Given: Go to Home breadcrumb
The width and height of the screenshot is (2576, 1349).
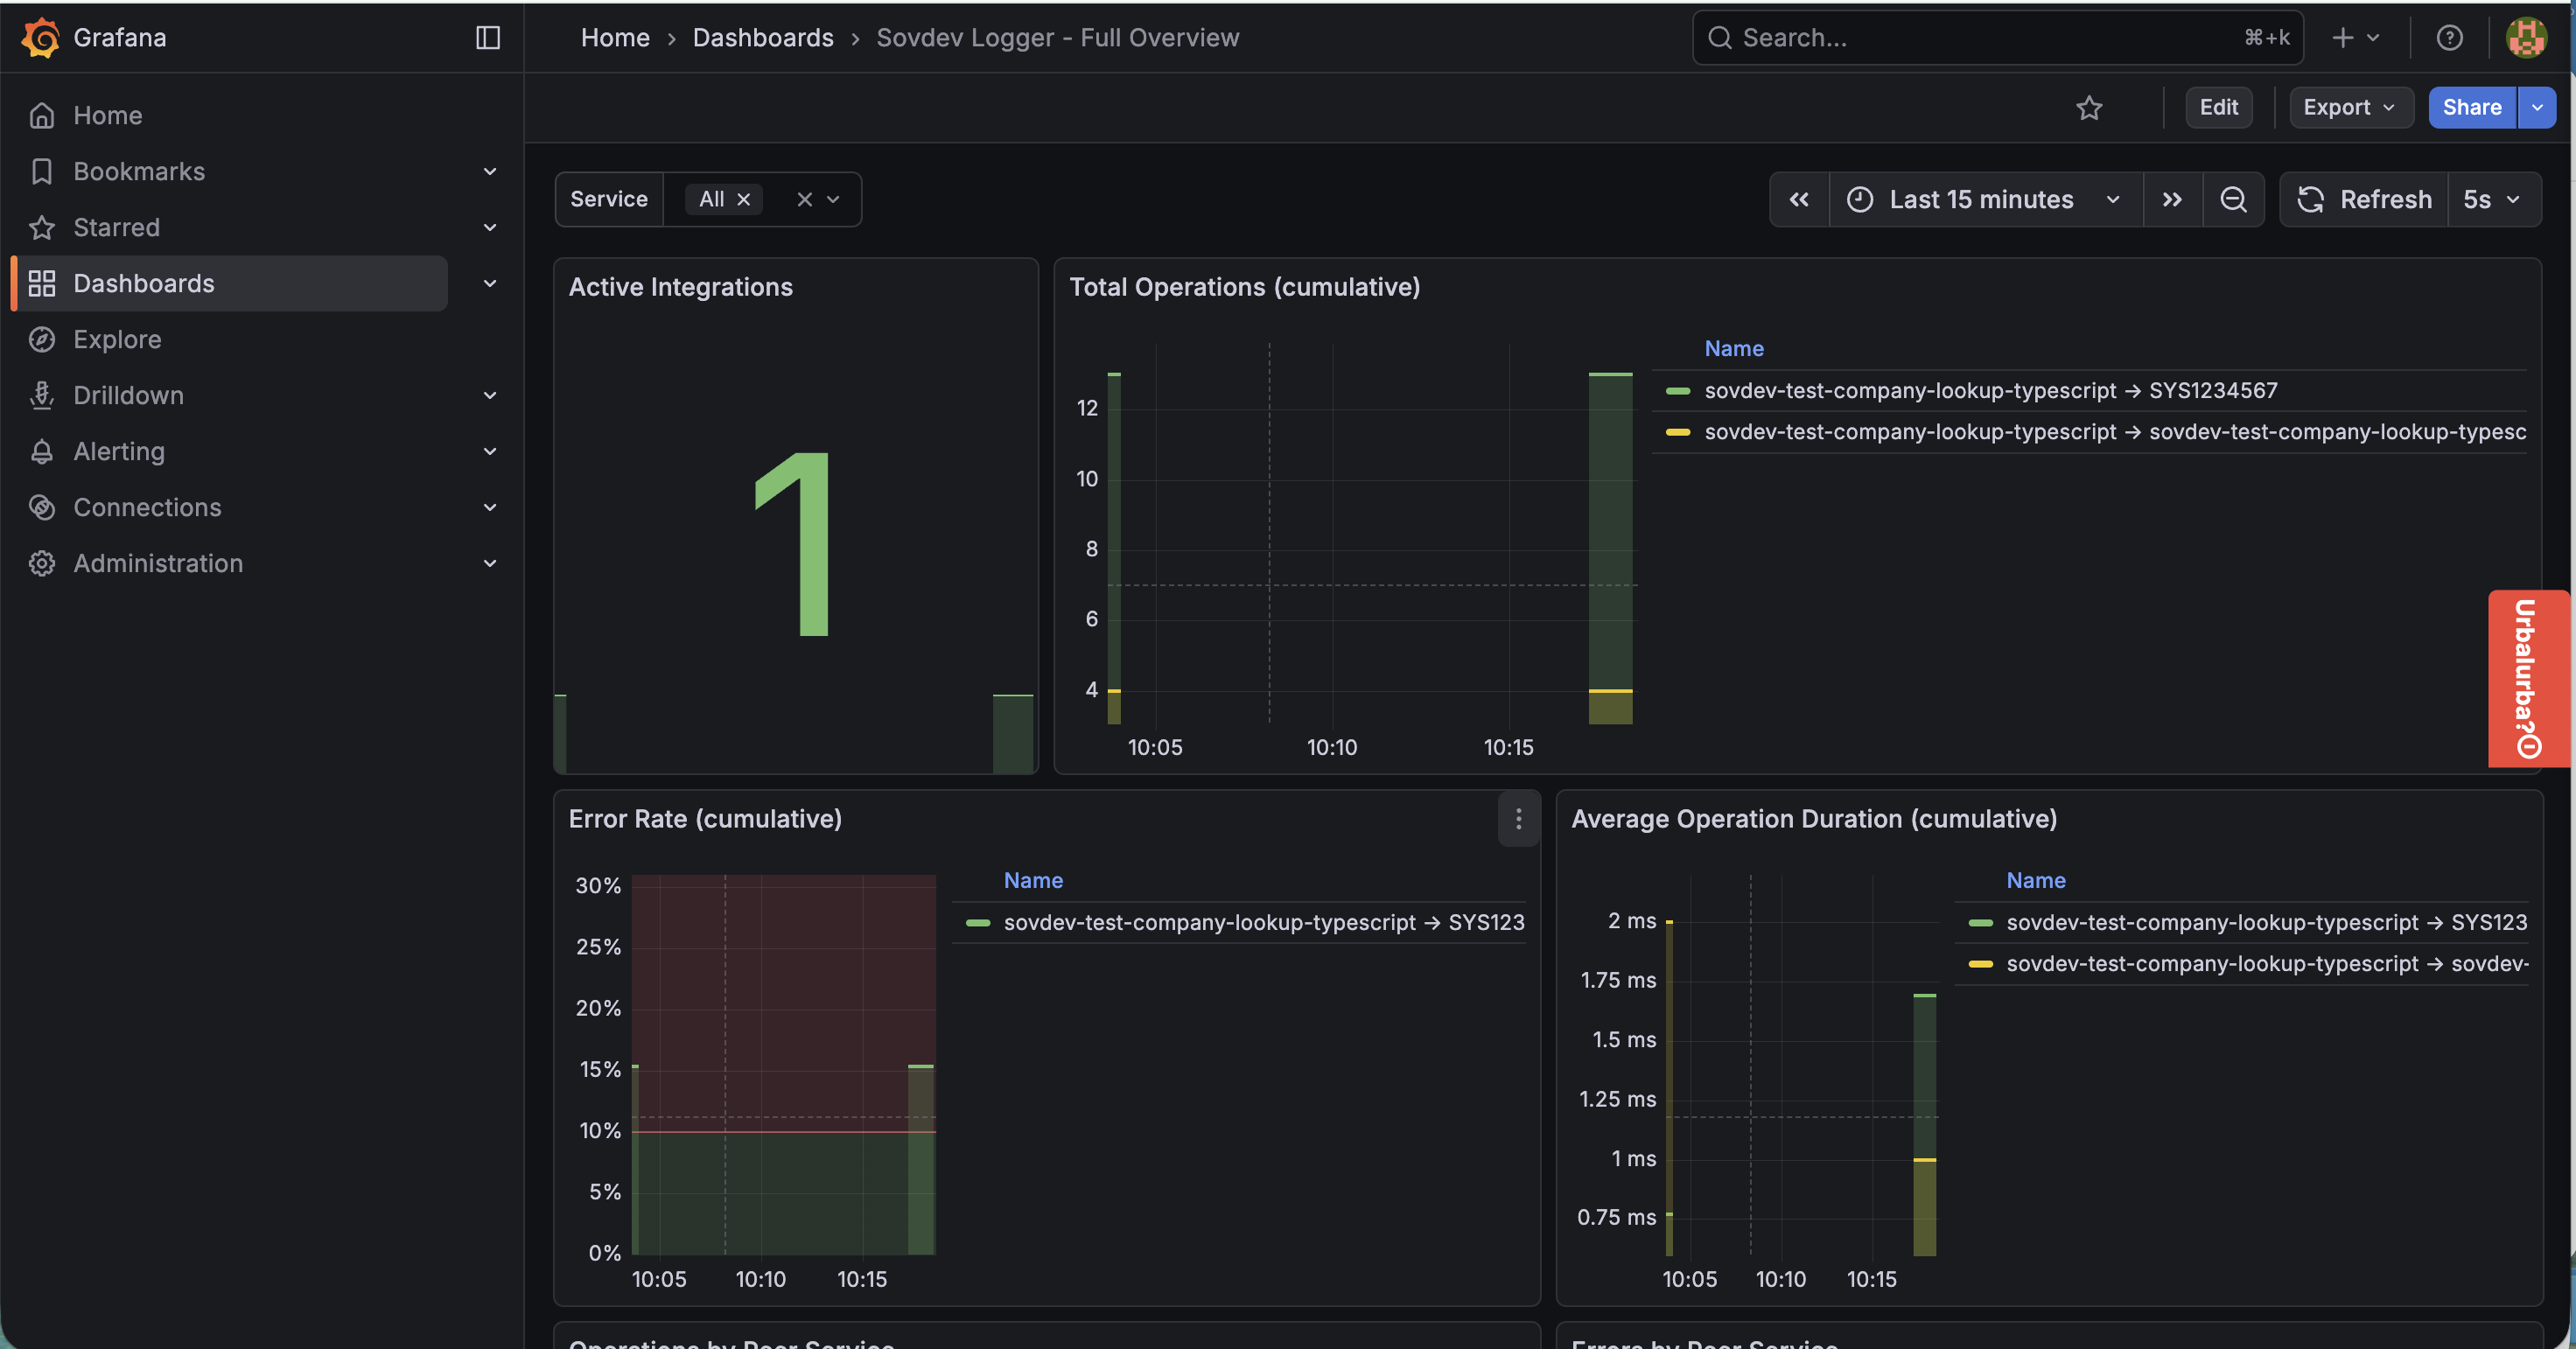Looking at the screenshot, I should (615, 38).
